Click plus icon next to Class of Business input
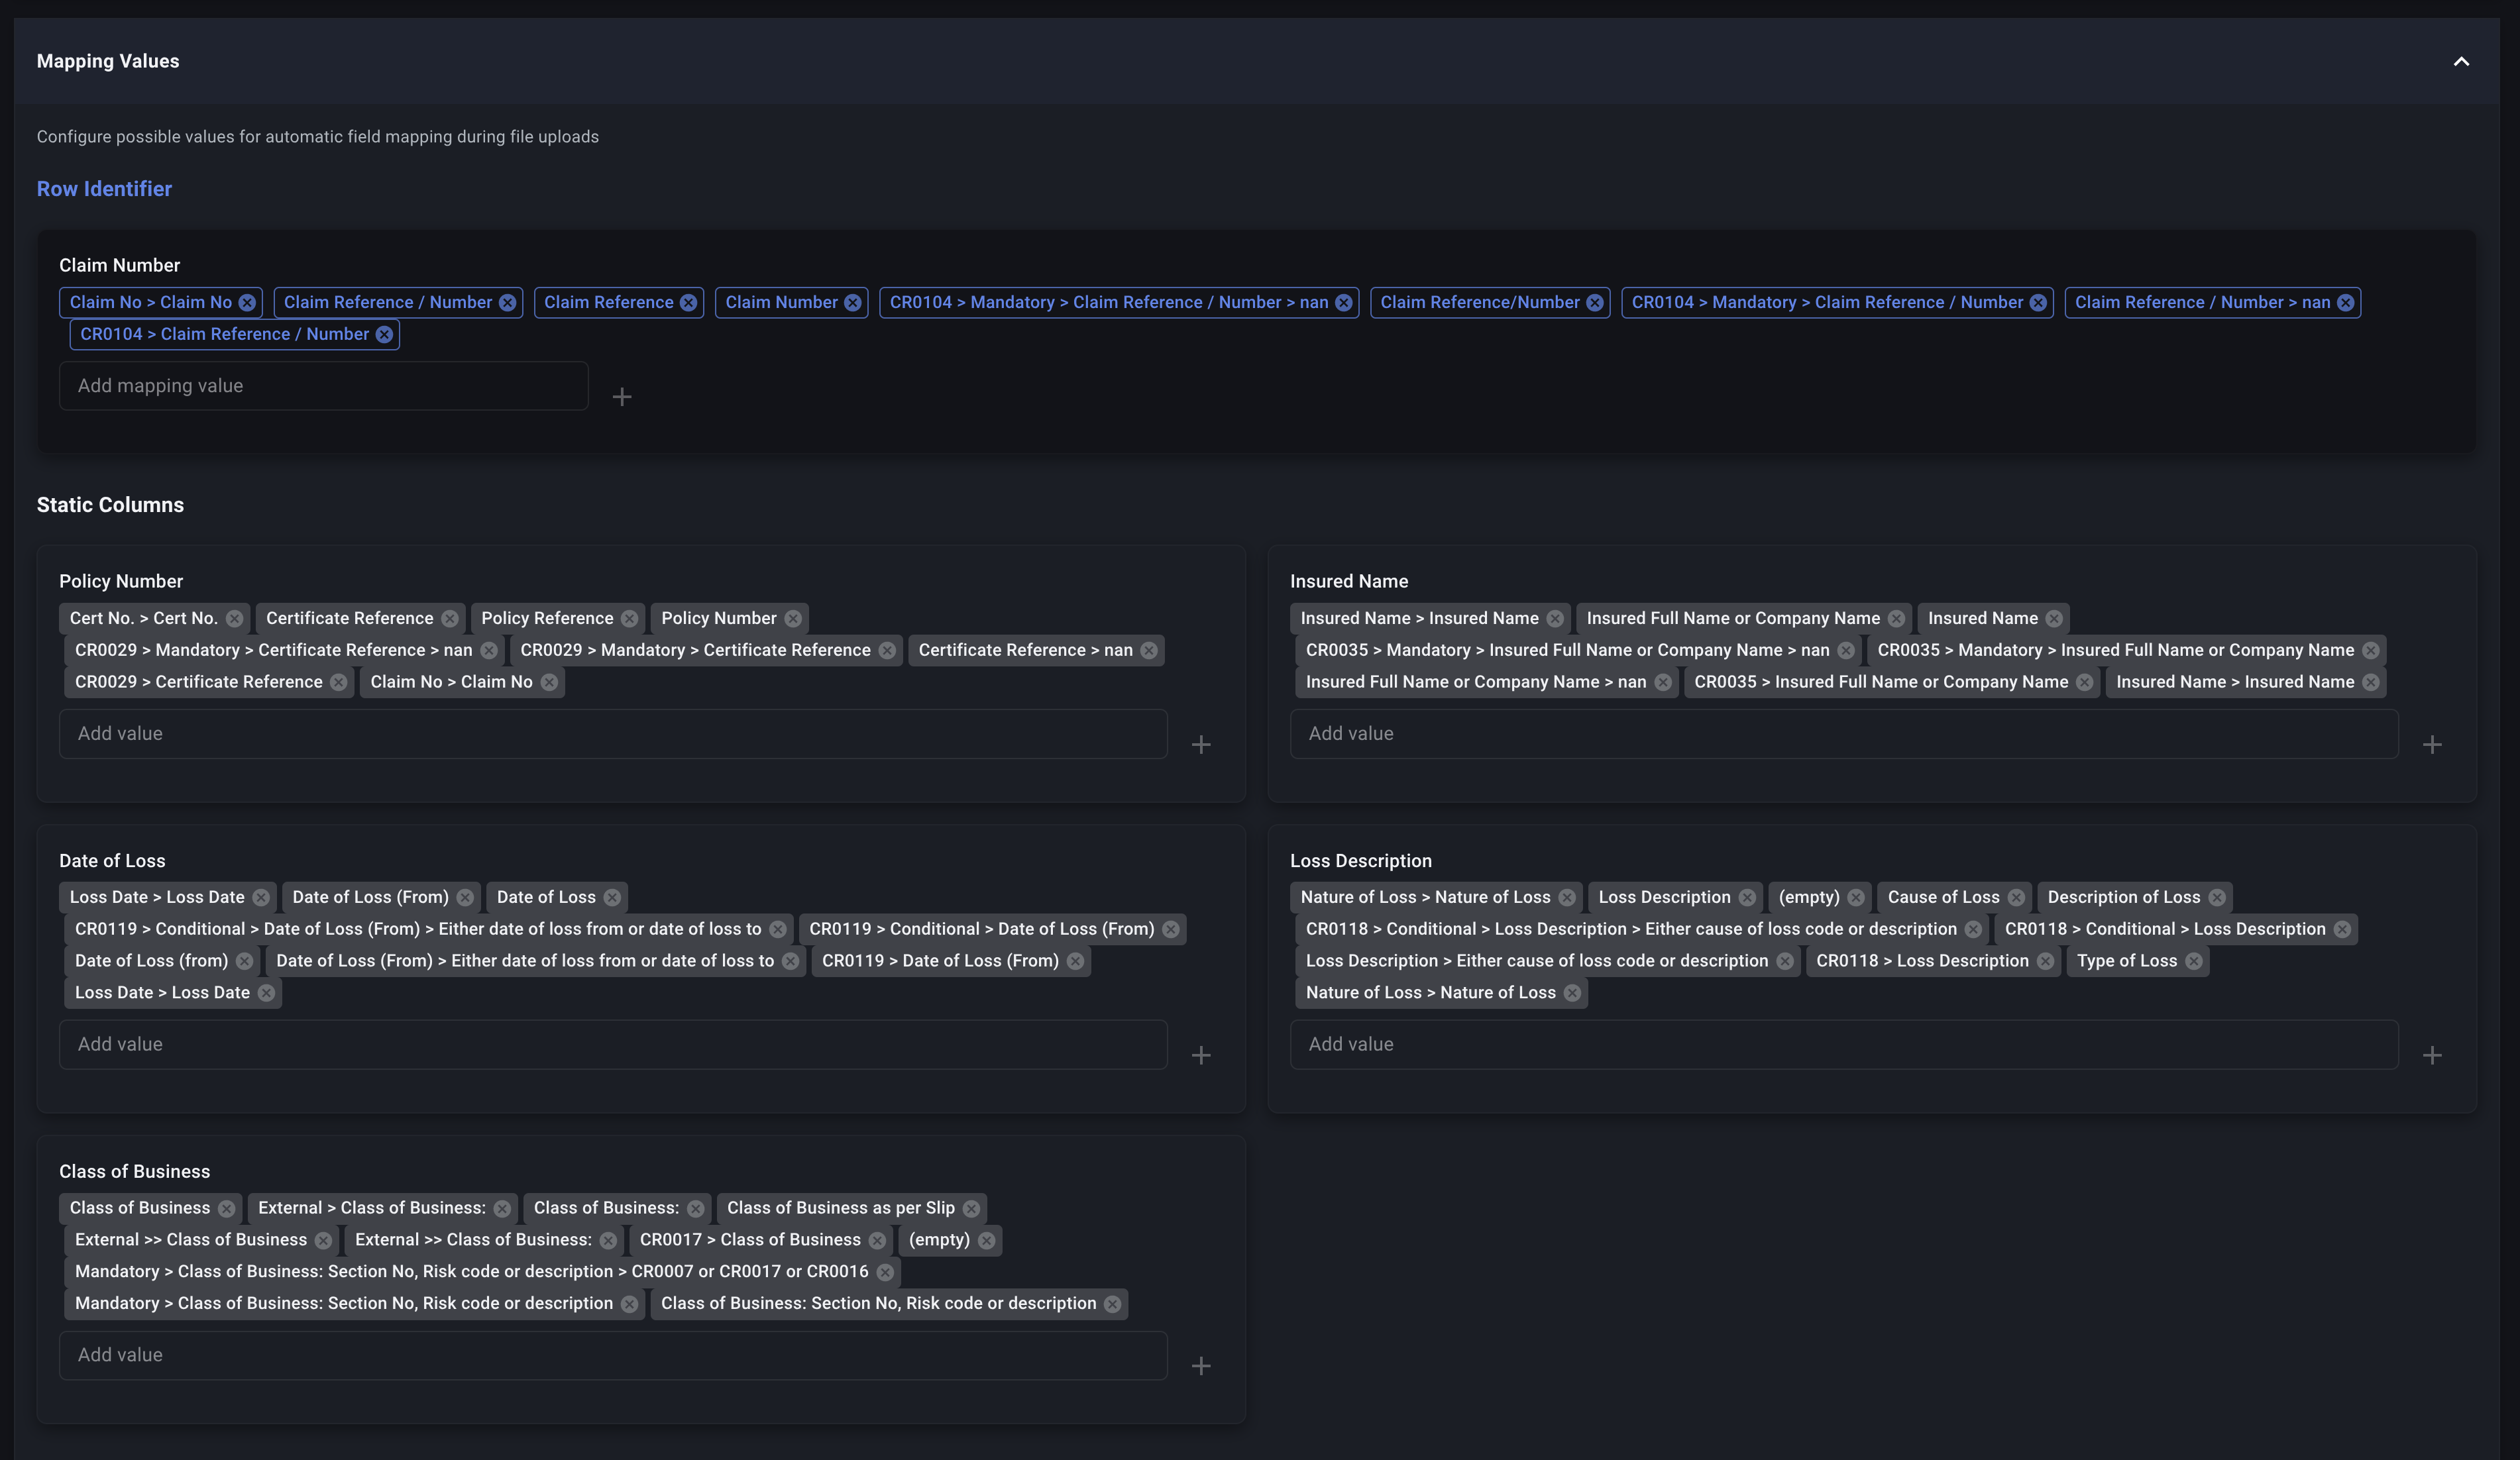 pyautogui.click(x=1201, y=1366)
